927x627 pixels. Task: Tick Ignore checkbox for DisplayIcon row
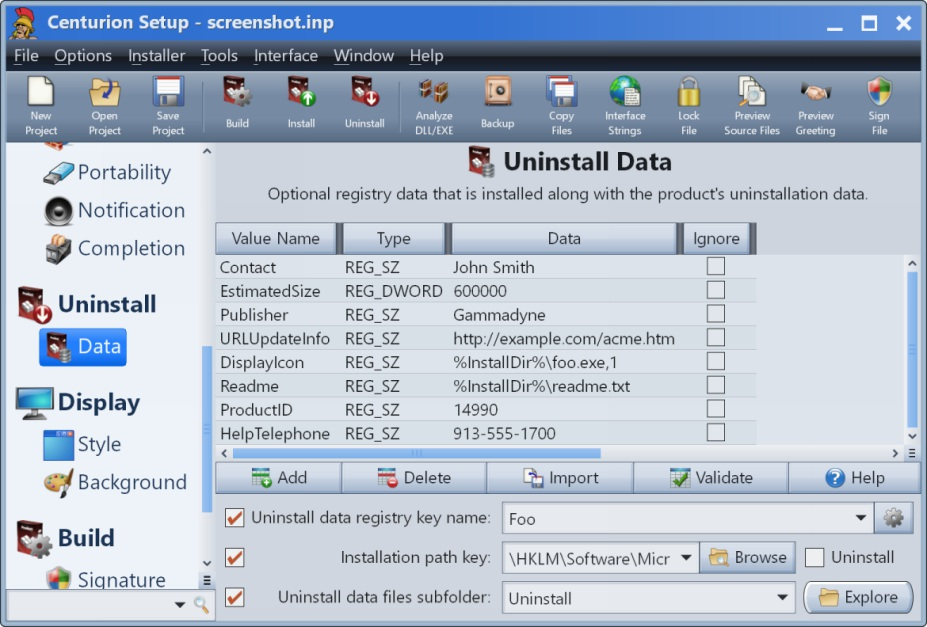[716, 361]
